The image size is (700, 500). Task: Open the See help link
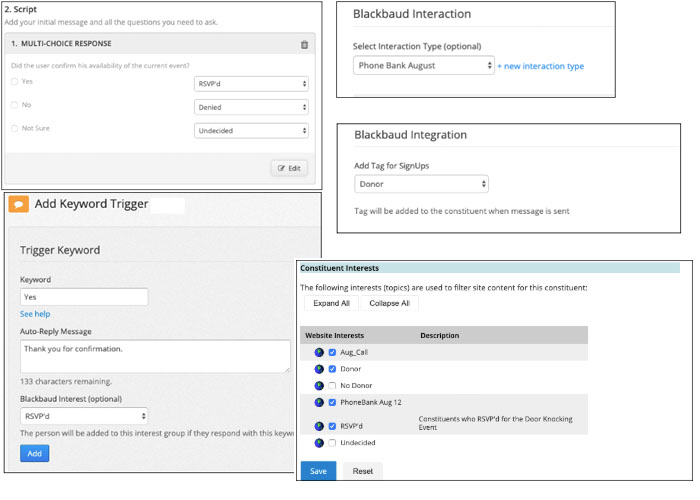[35, 314]
